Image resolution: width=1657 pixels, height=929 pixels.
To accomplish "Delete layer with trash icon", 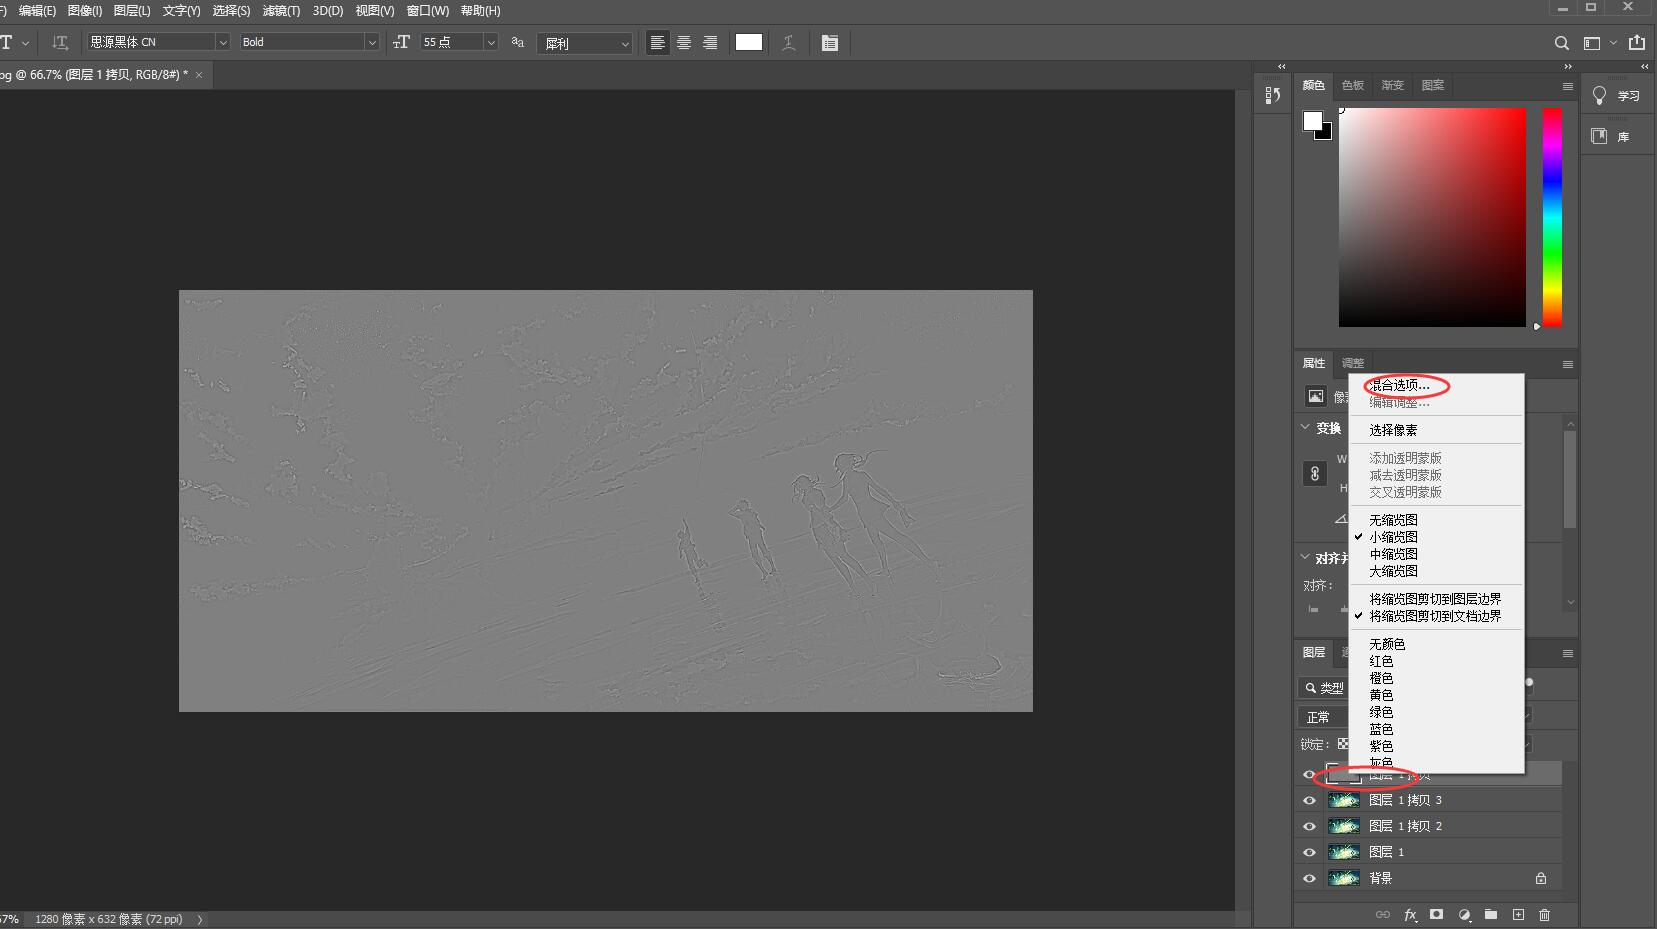I will coord(1545,914).
